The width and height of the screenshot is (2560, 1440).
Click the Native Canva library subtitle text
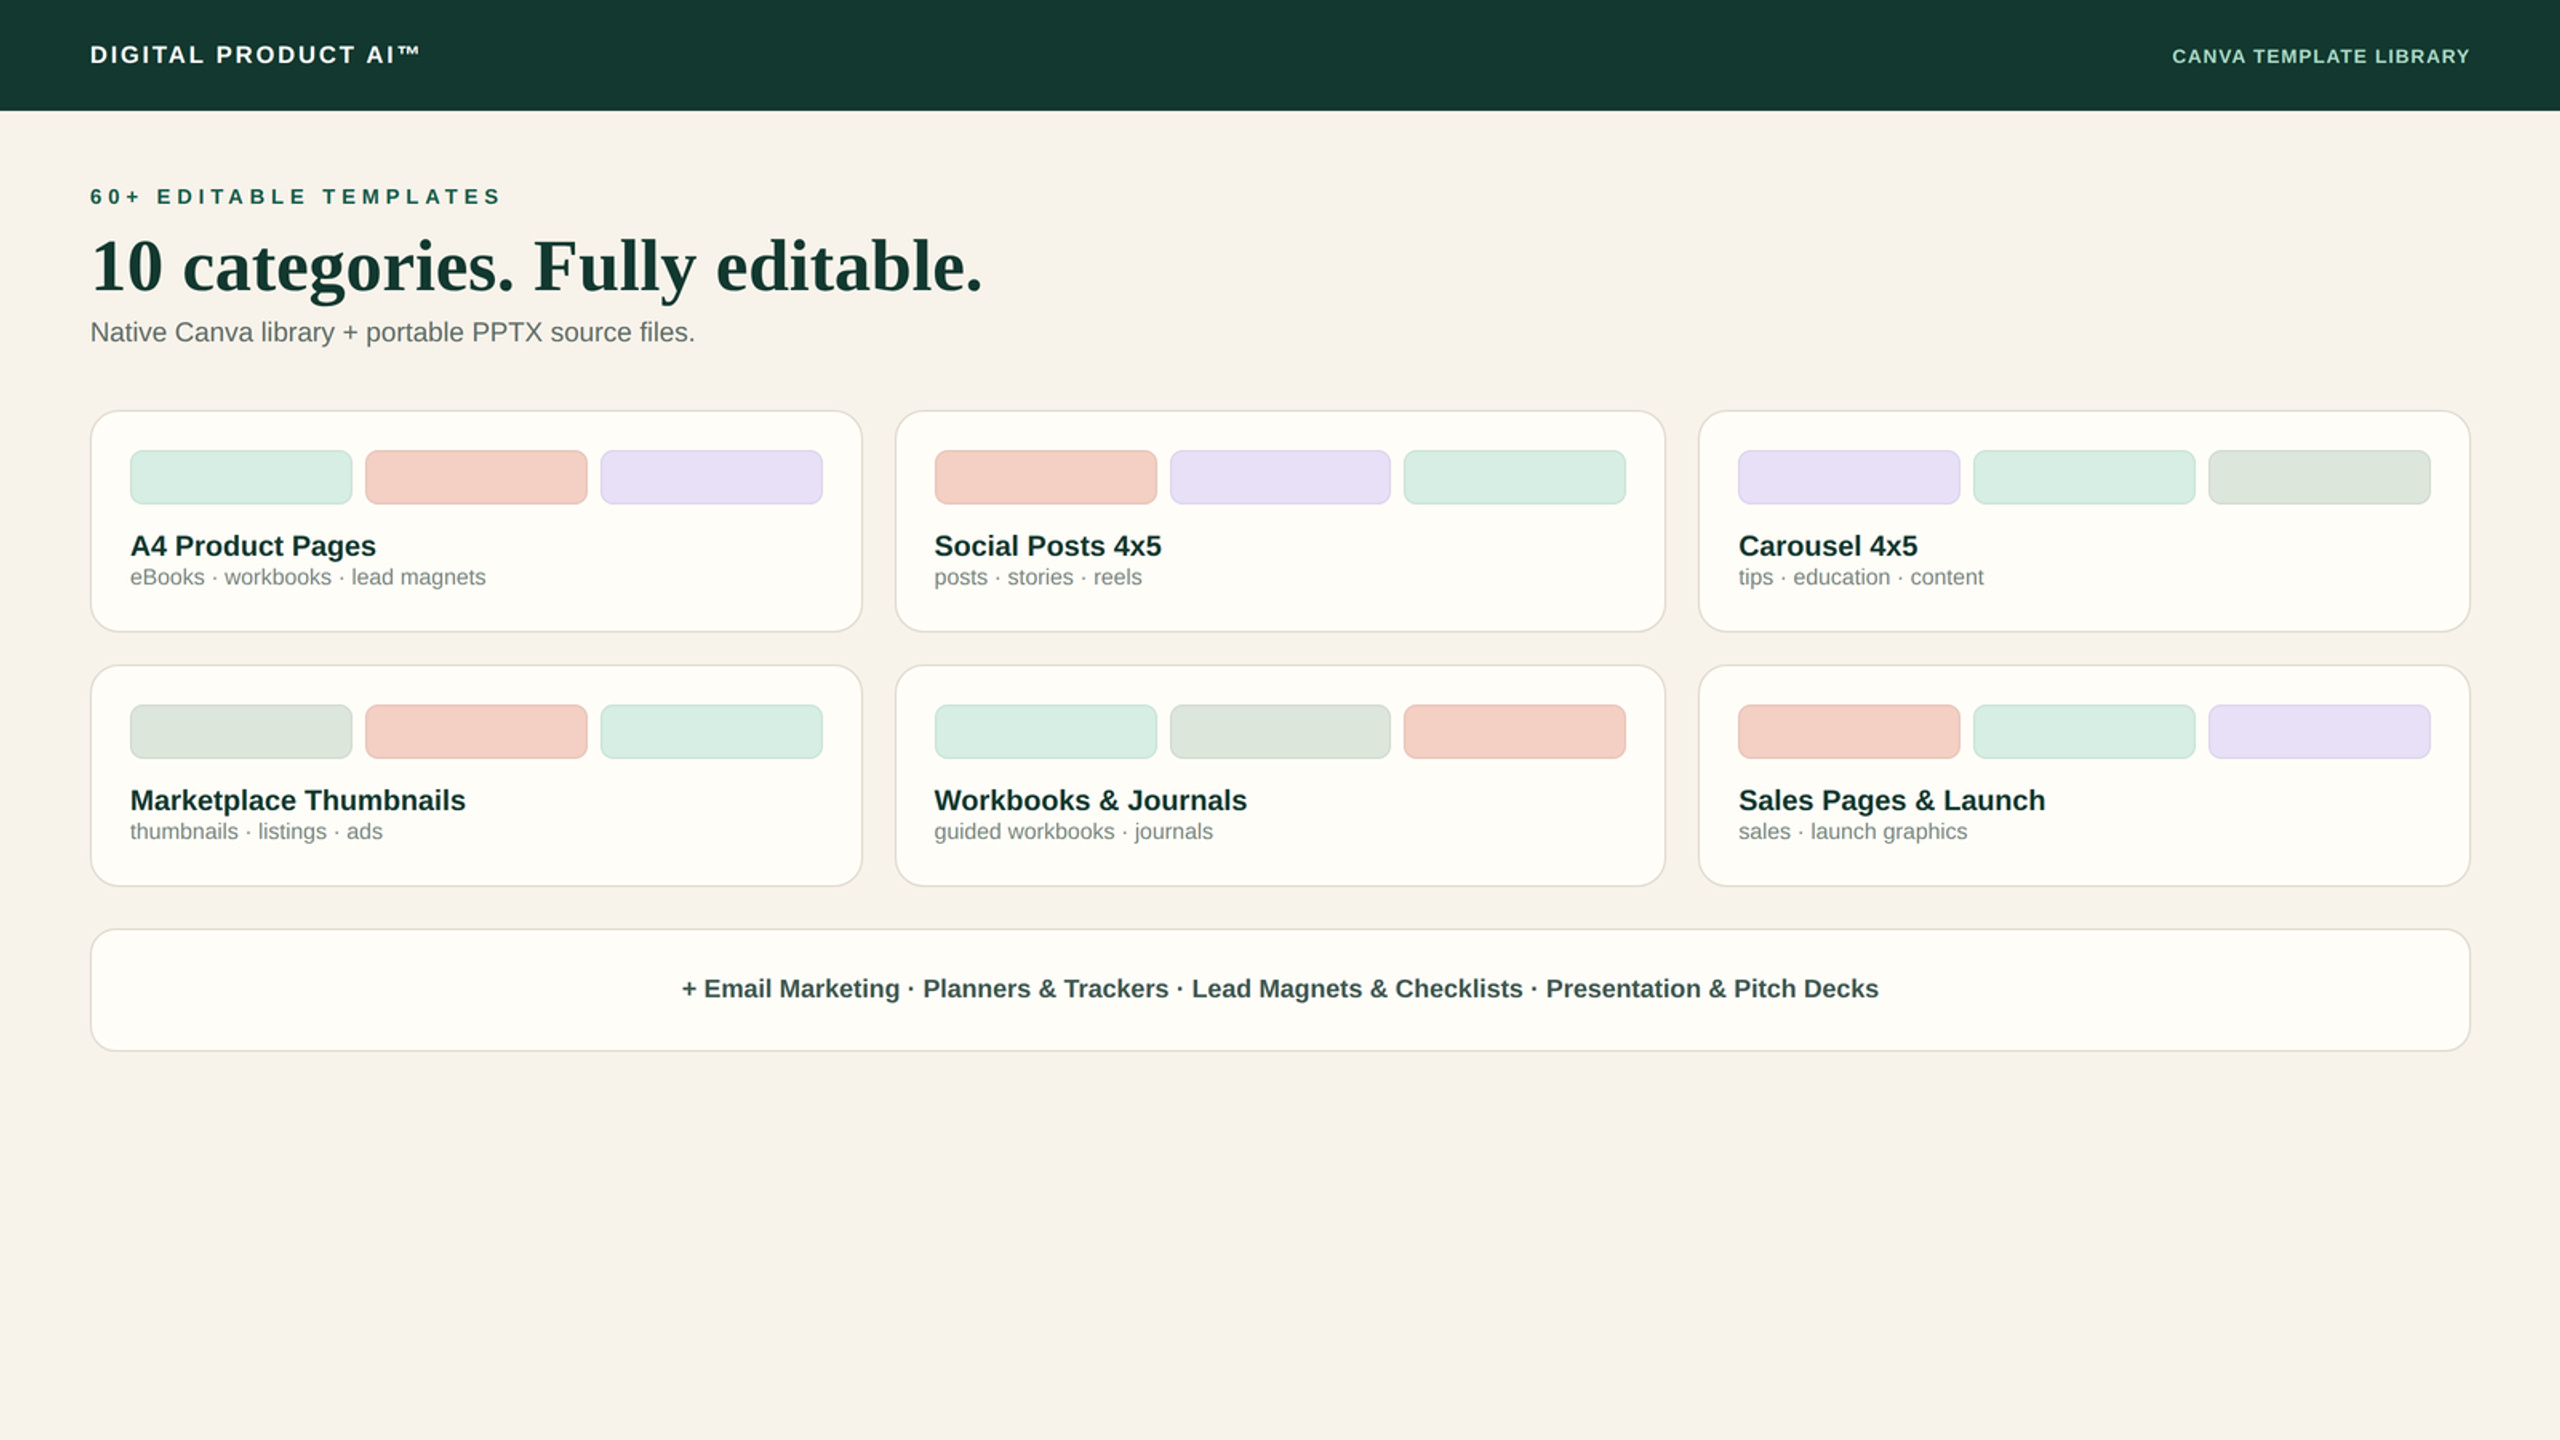click(392, 332)
